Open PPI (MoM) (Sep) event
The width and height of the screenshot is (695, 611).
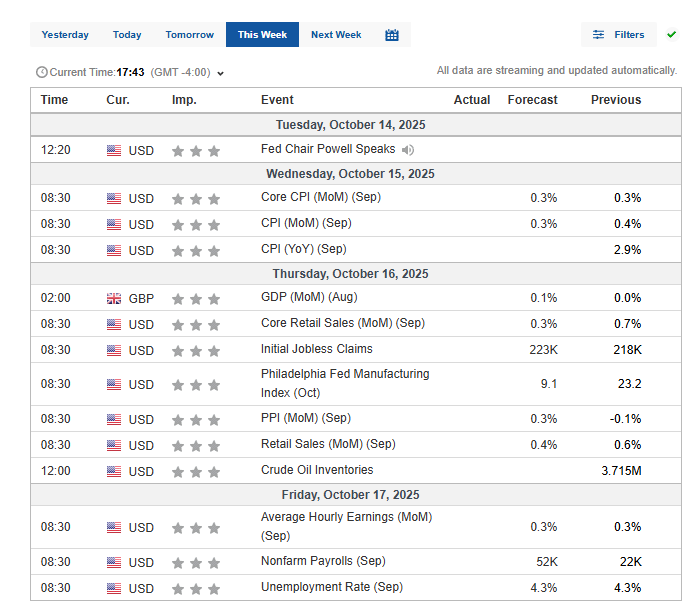point(306,418)
